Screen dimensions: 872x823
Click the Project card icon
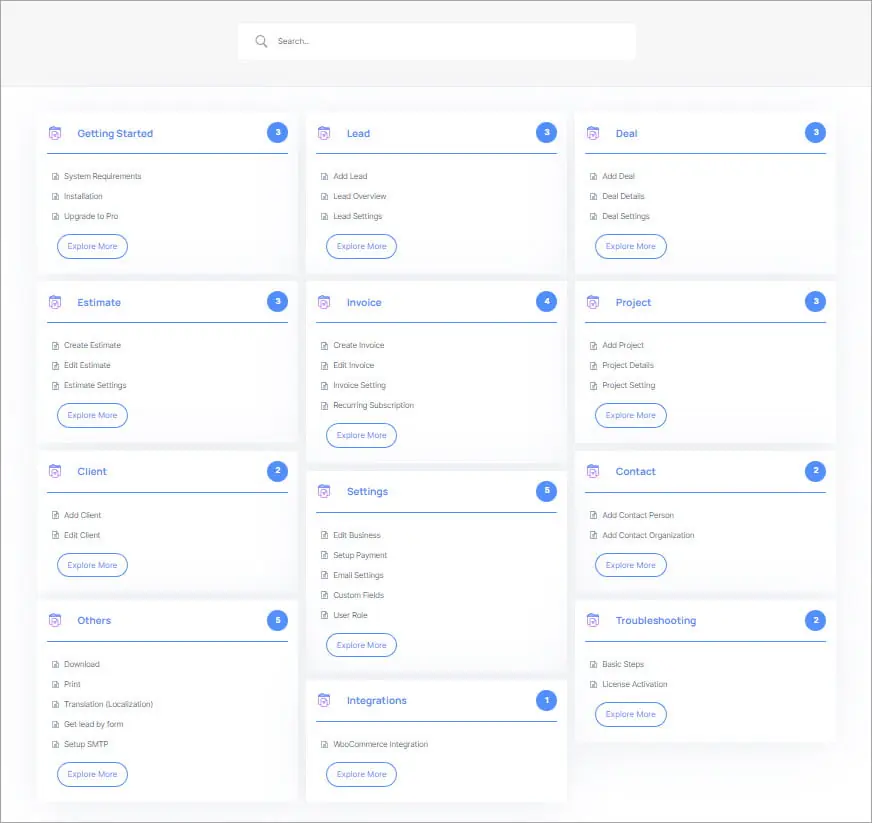pyautogui.click(x=593, y=301)
